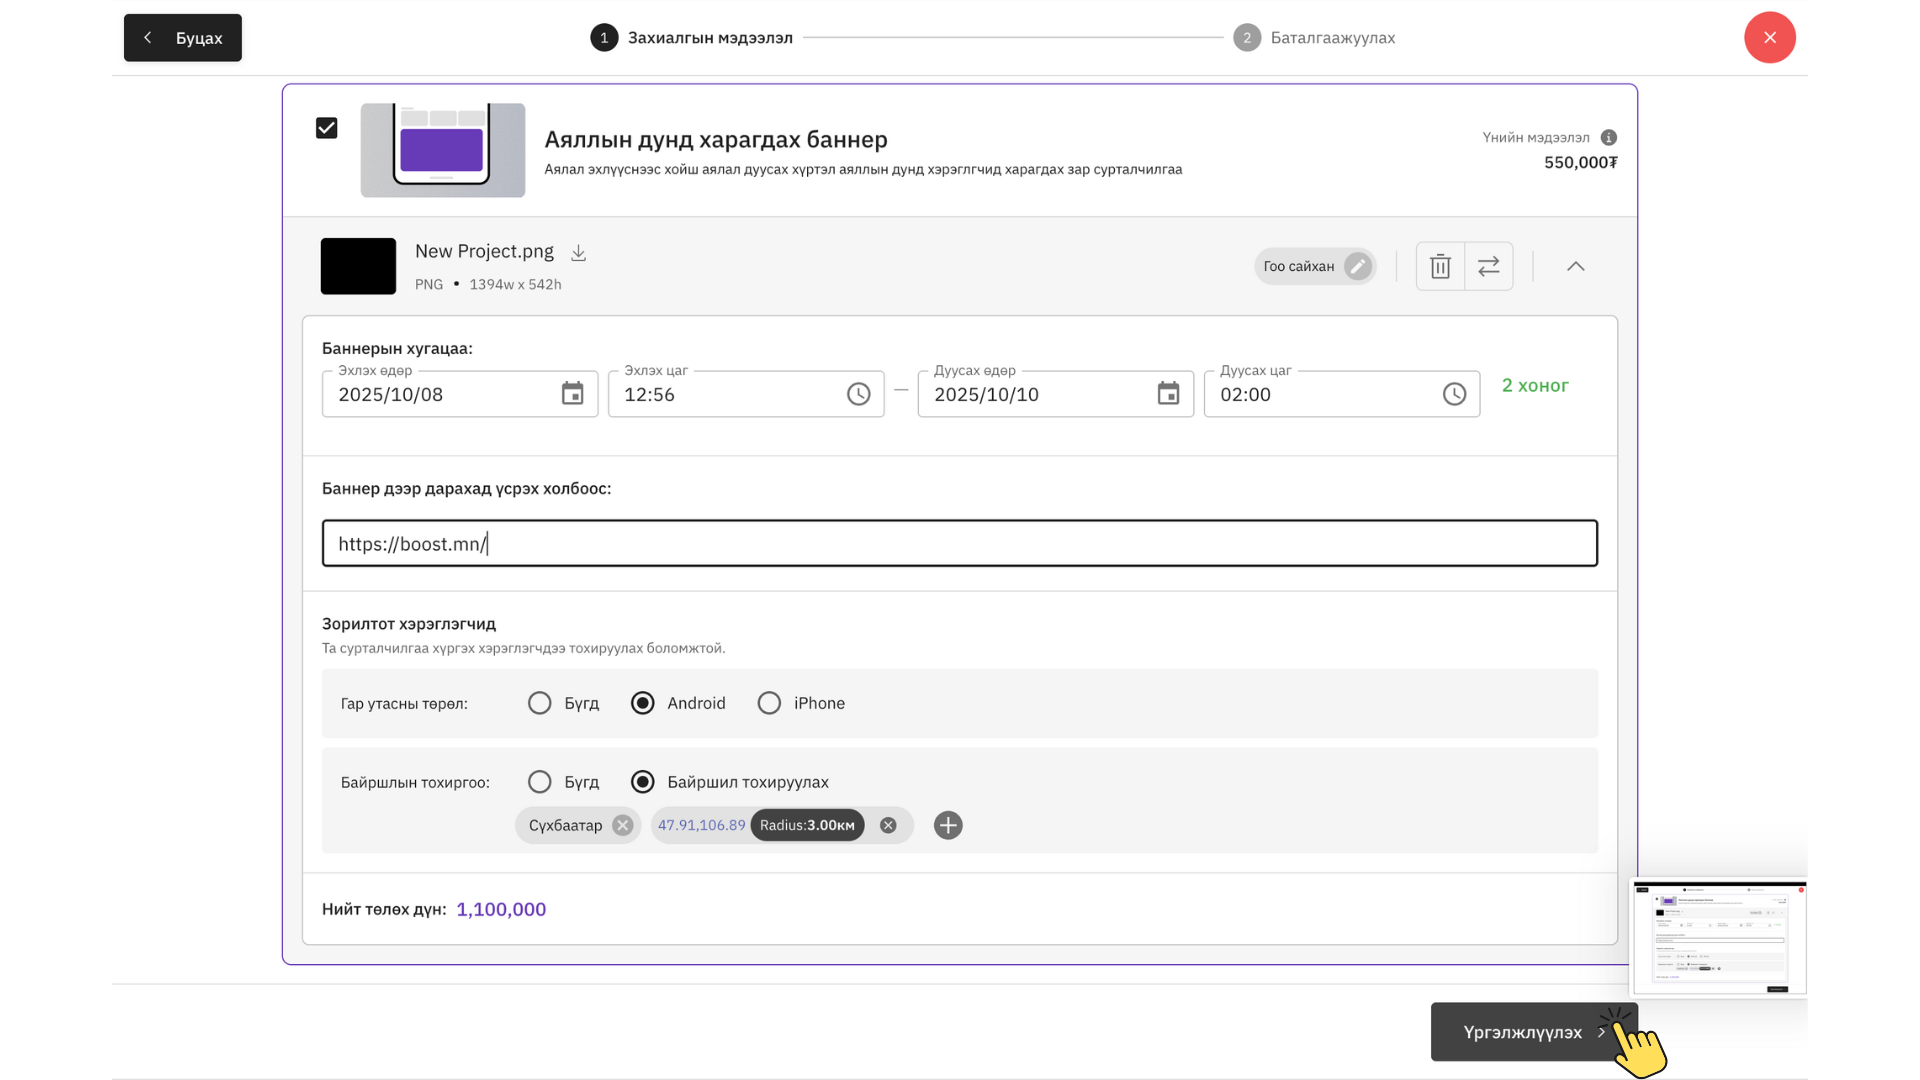The image size is (1920, 1080).
Task: Select iPhone phone type radio
Action: (769, 703)
